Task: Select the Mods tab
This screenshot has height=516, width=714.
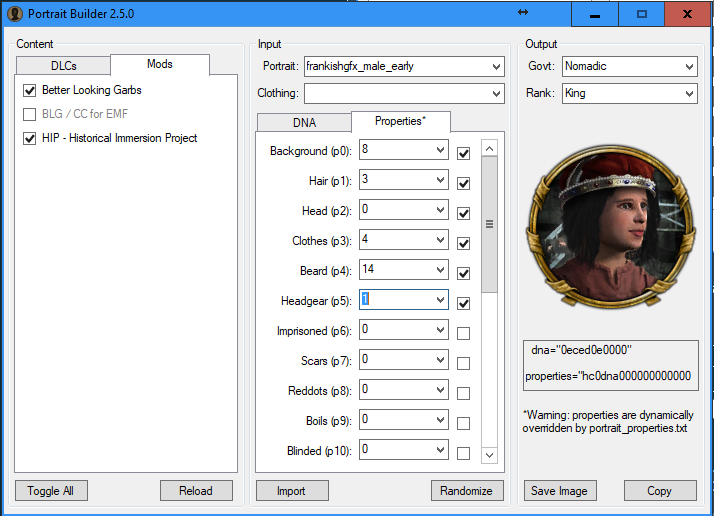Action: pos(160,64)
